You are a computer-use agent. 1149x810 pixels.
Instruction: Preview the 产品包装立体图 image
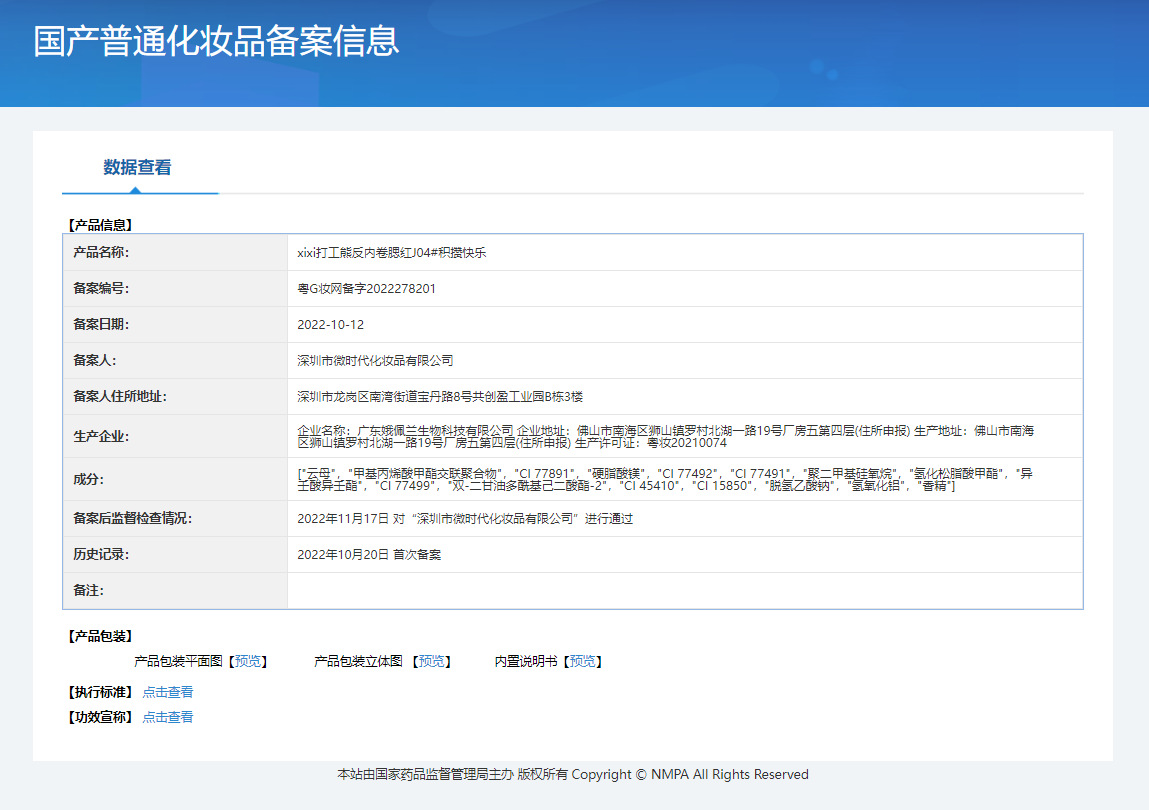432,661
